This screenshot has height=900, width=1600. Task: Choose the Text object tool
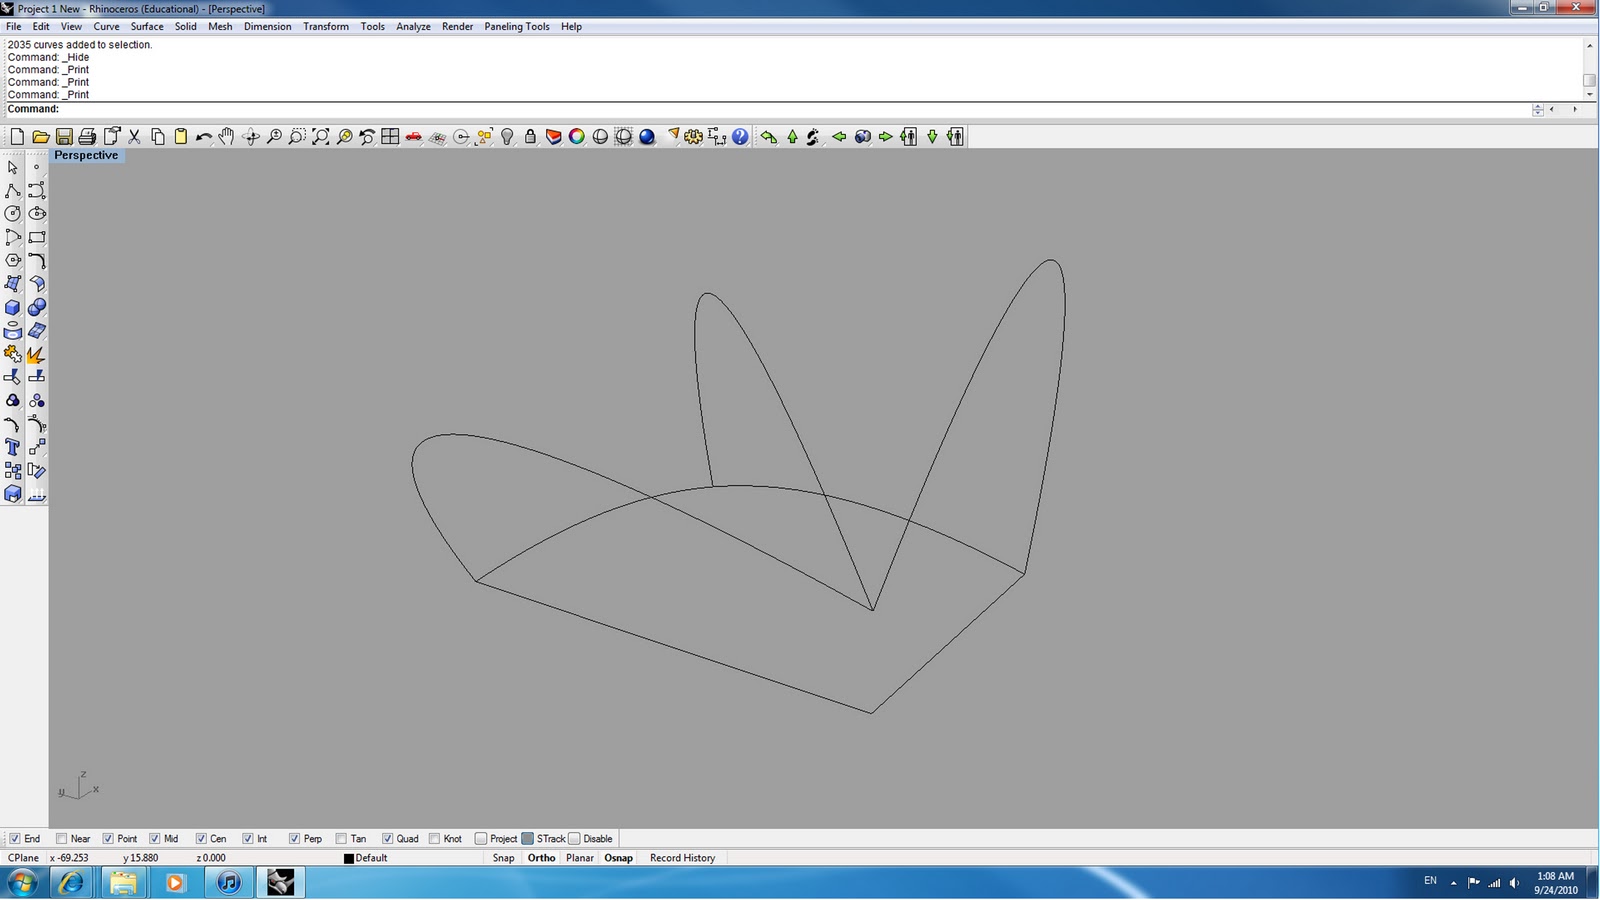point(13,447)
